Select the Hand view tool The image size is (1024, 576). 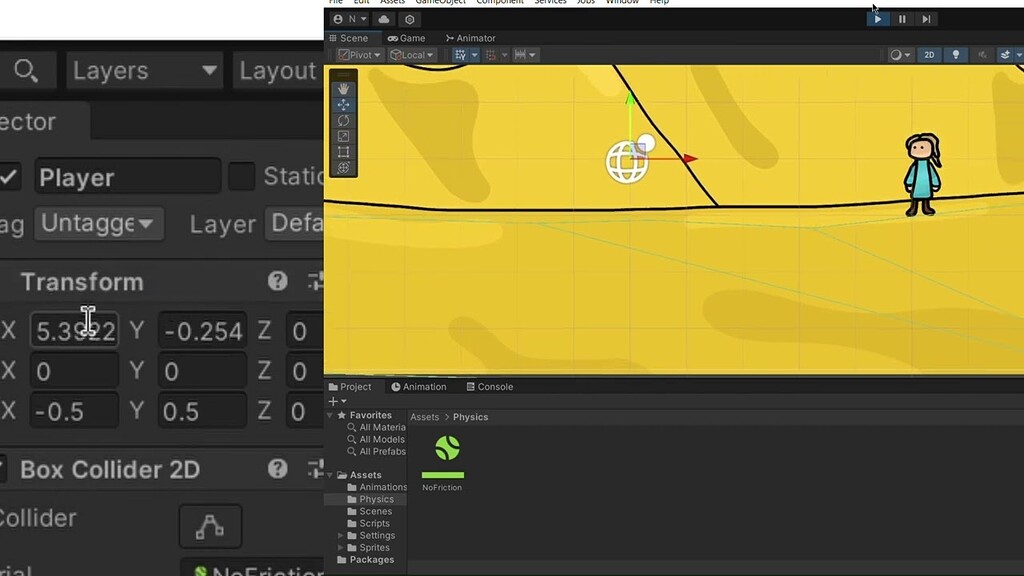pyautogui.click(x=343, y=88)
